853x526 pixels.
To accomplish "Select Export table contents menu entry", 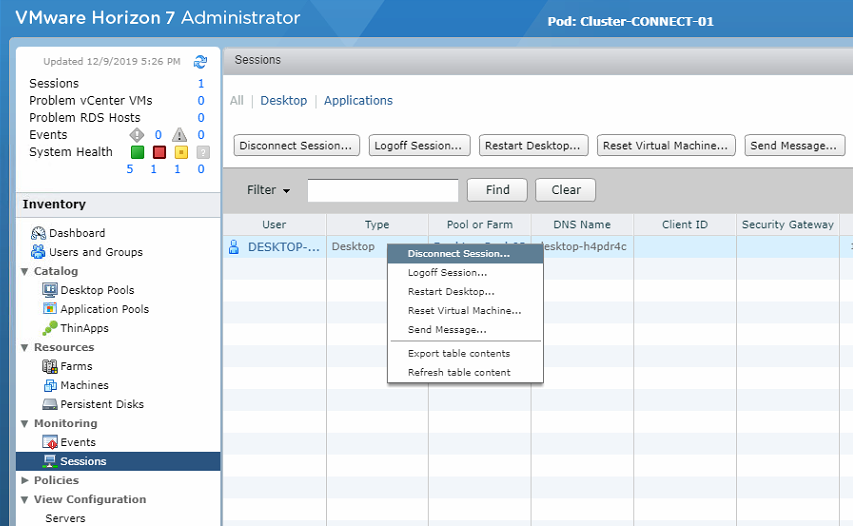I will tap(465, 354).
